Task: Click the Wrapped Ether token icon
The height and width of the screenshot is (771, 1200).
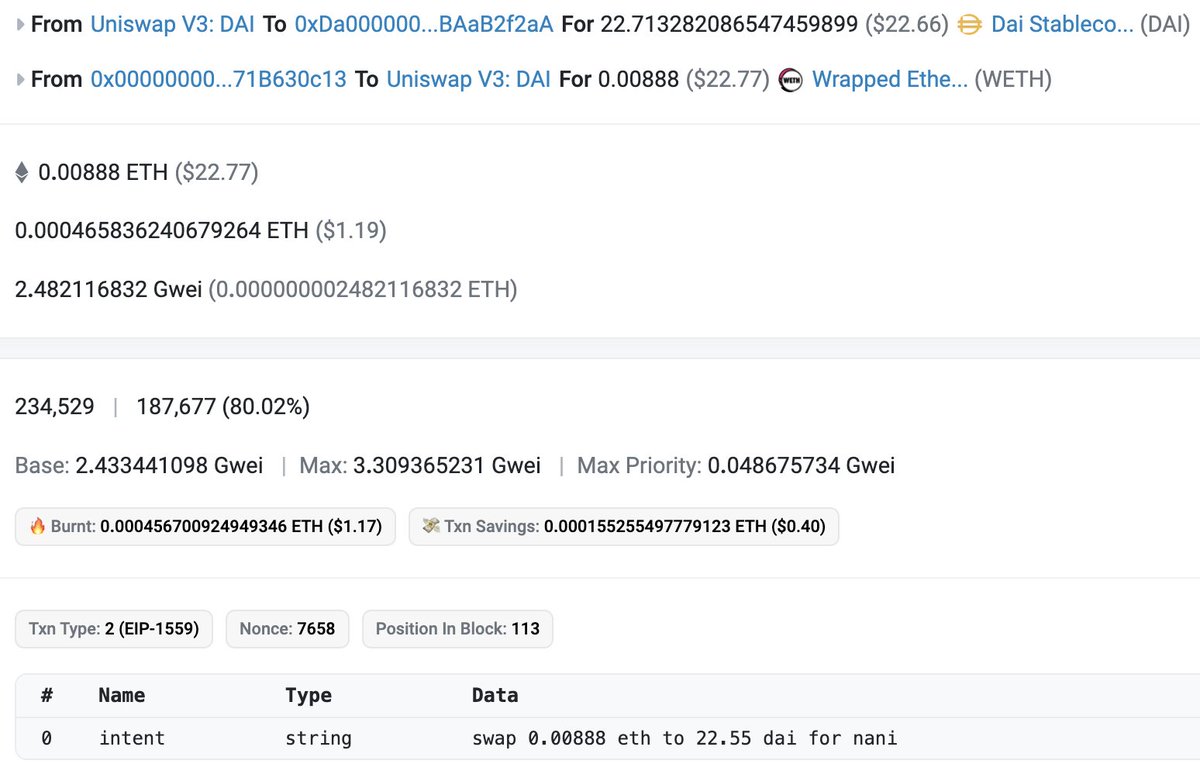Action: tap(790, 80)
